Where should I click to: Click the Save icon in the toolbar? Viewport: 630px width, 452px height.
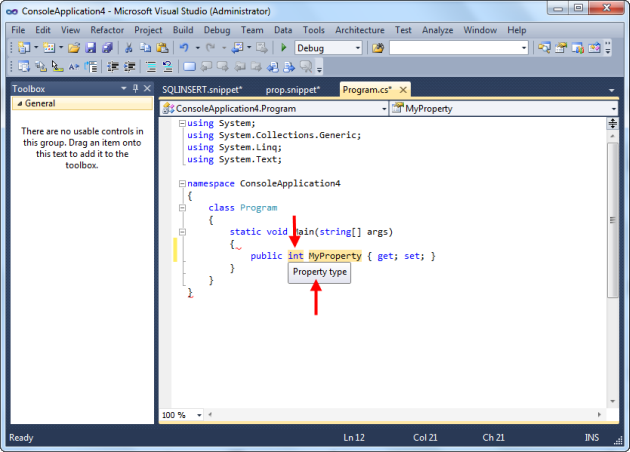tap(91, 48)
